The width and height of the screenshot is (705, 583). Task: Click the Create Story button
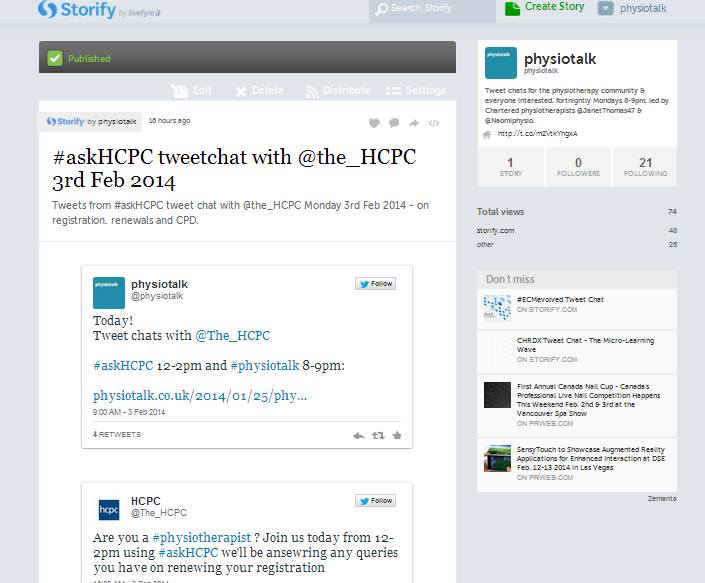click(x=545, y=8)
